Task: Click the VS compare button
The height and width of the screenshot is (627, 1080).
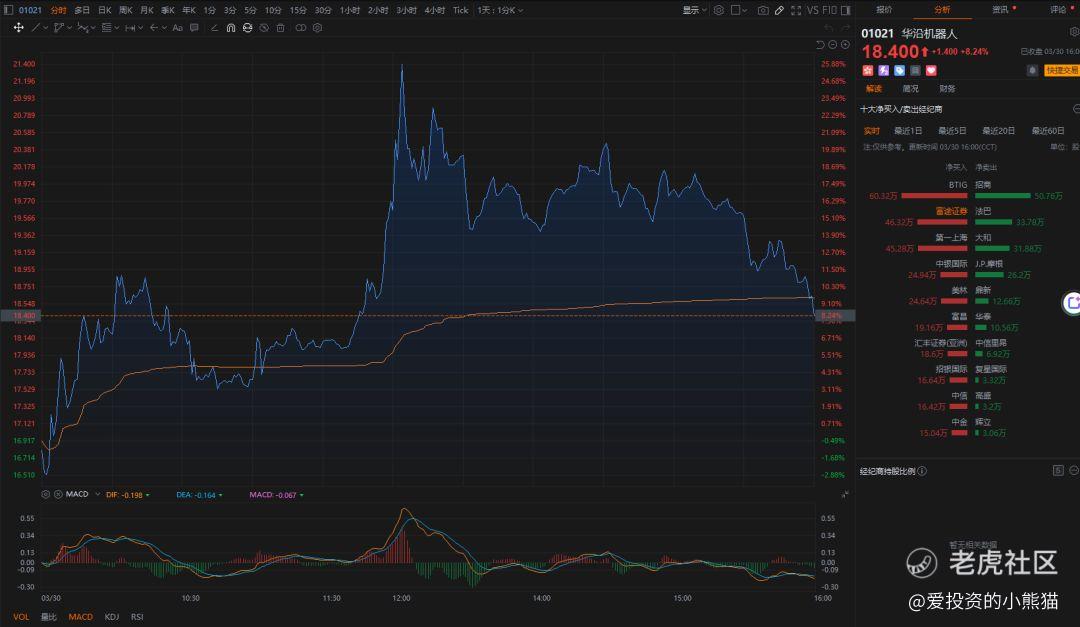Action: [813, 10]
